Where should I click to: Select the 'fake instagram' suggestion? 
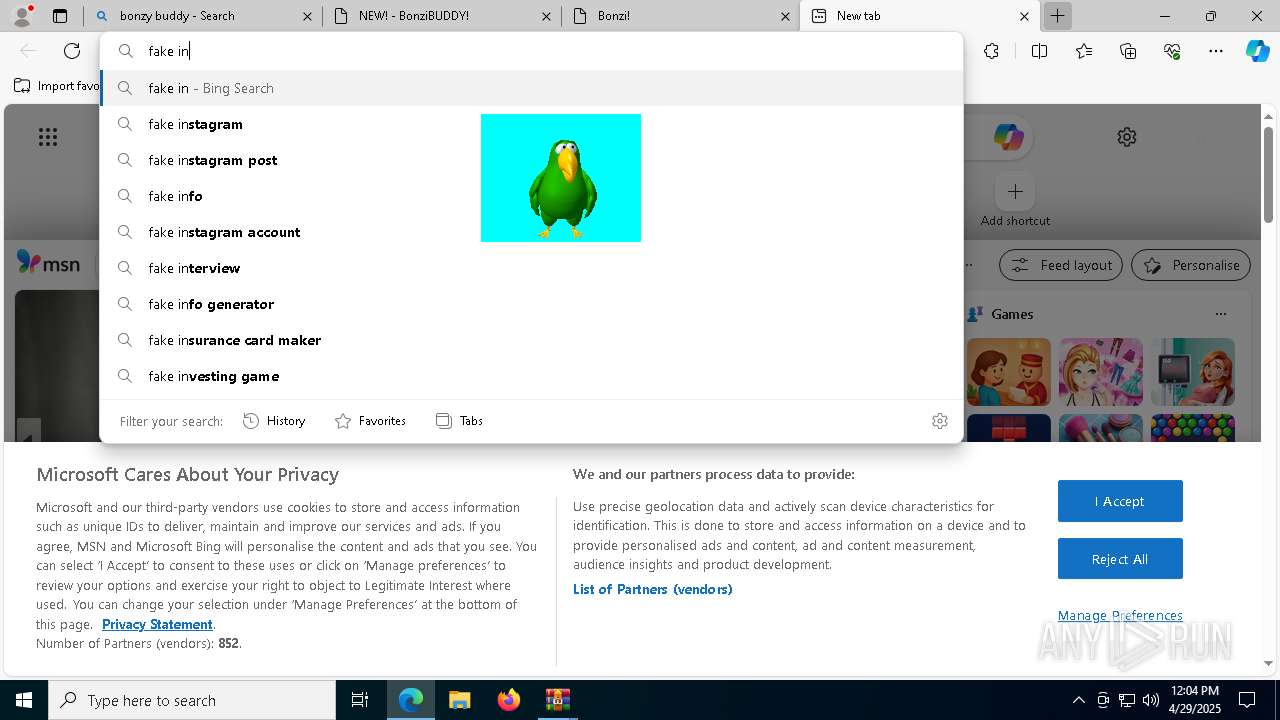tap(531, 124)
